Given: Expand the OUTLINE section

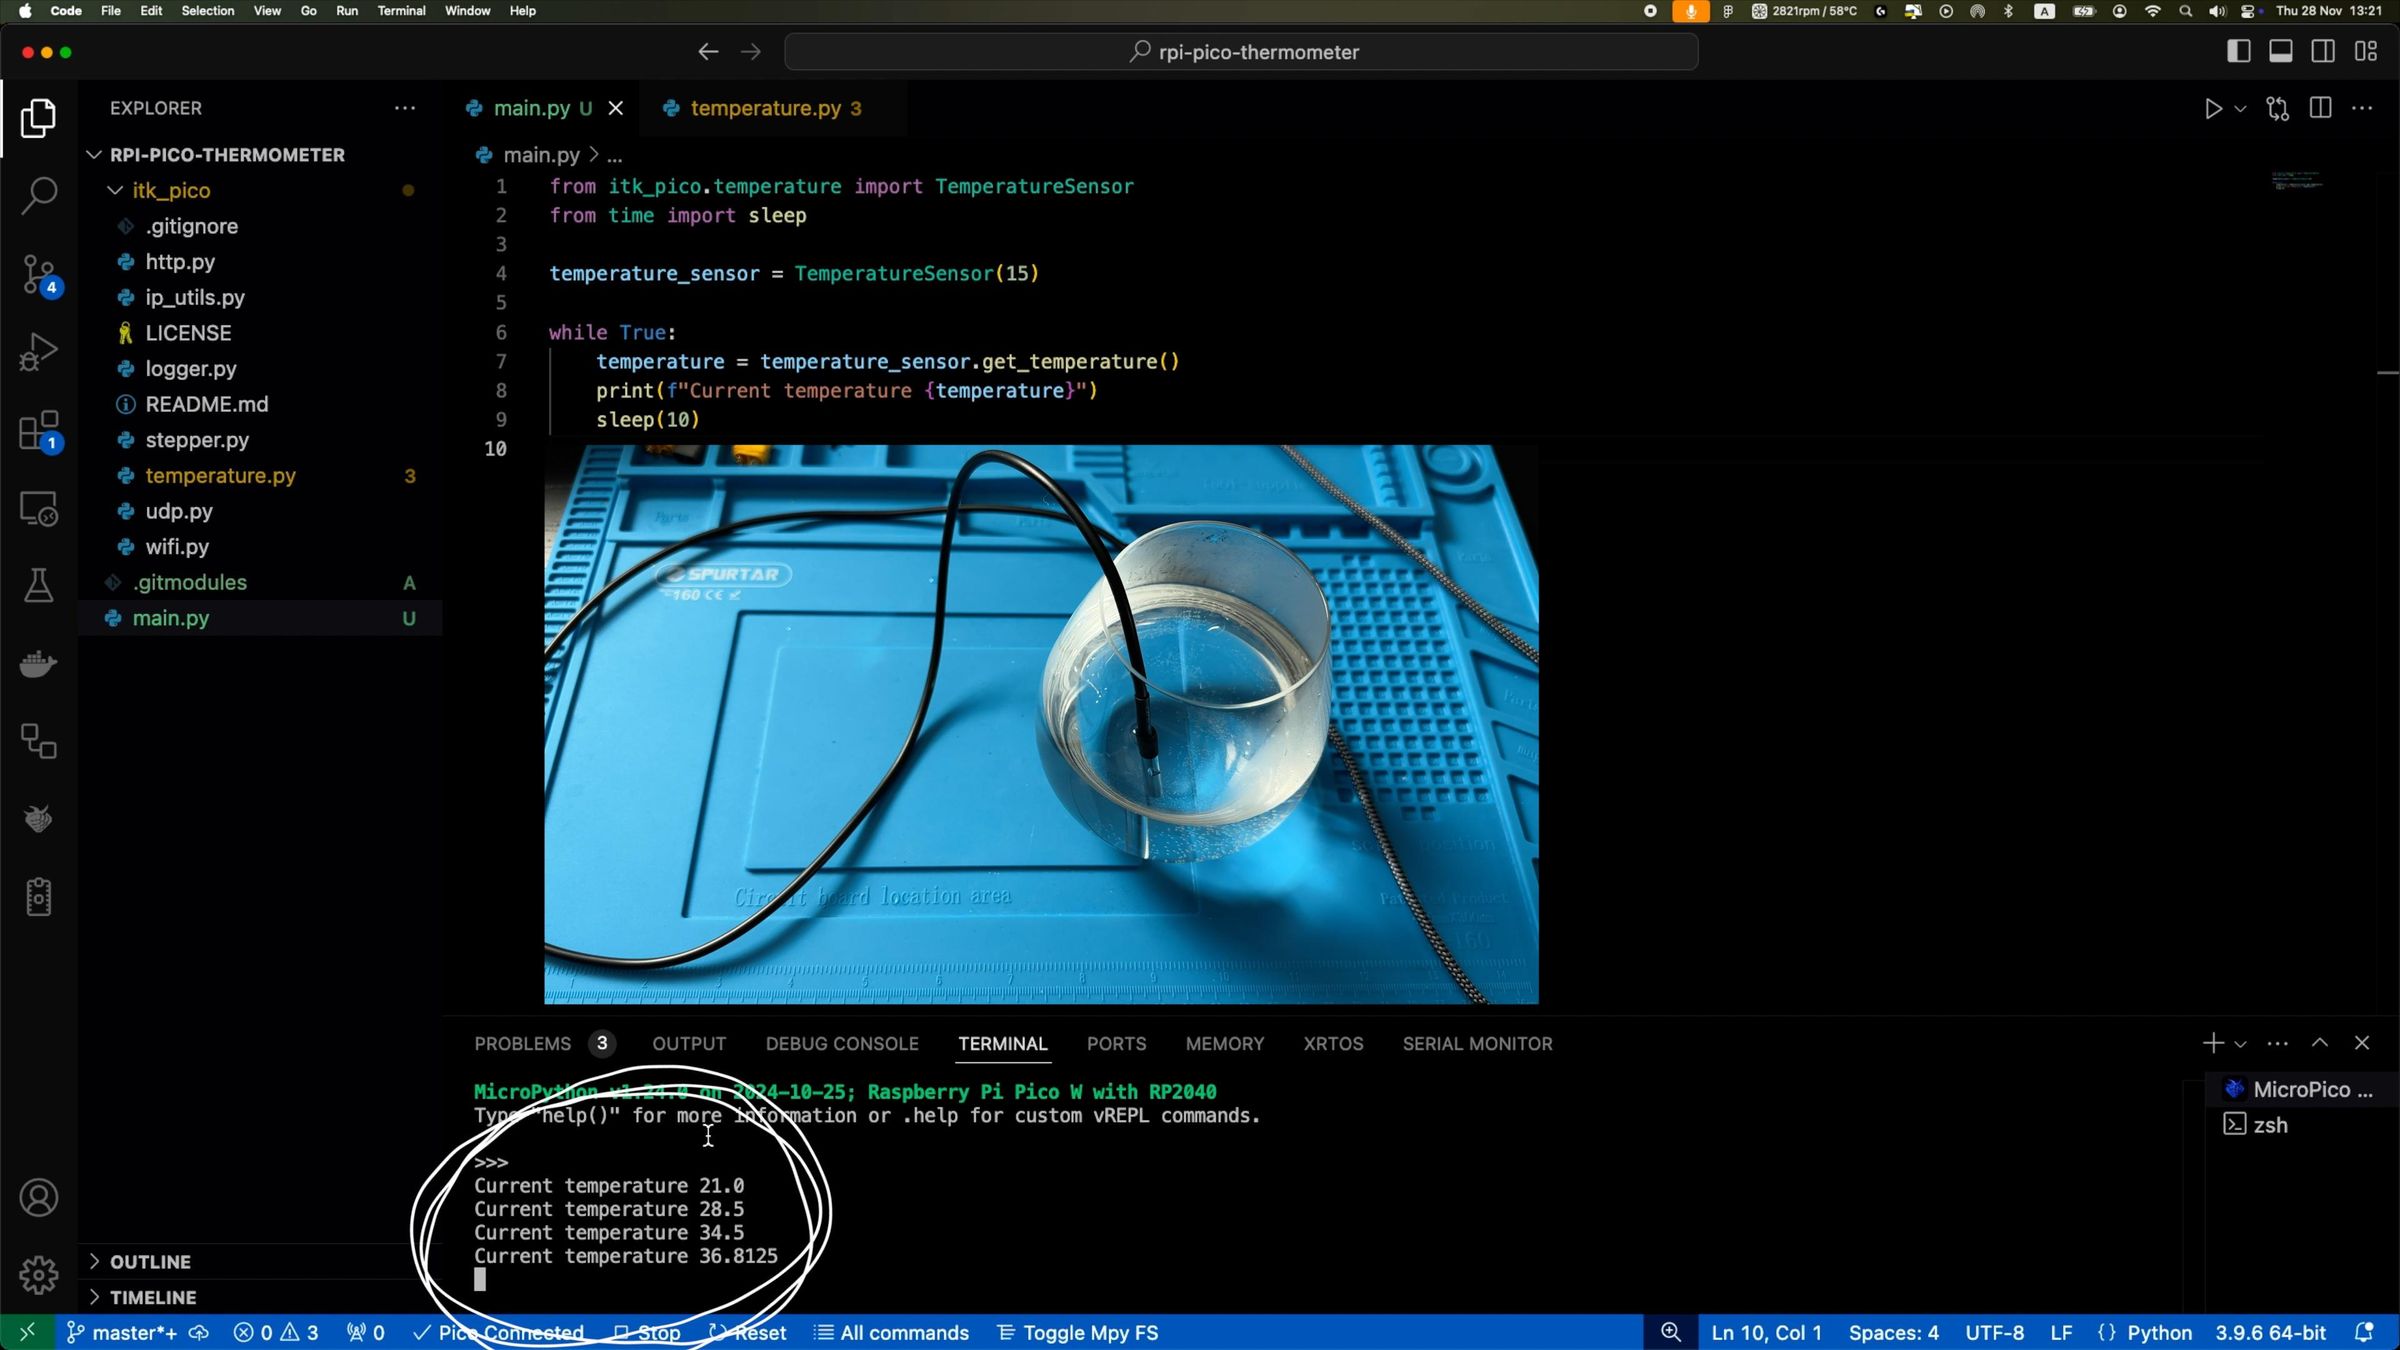Looking at the screenshot, I should pos(150,1262).
